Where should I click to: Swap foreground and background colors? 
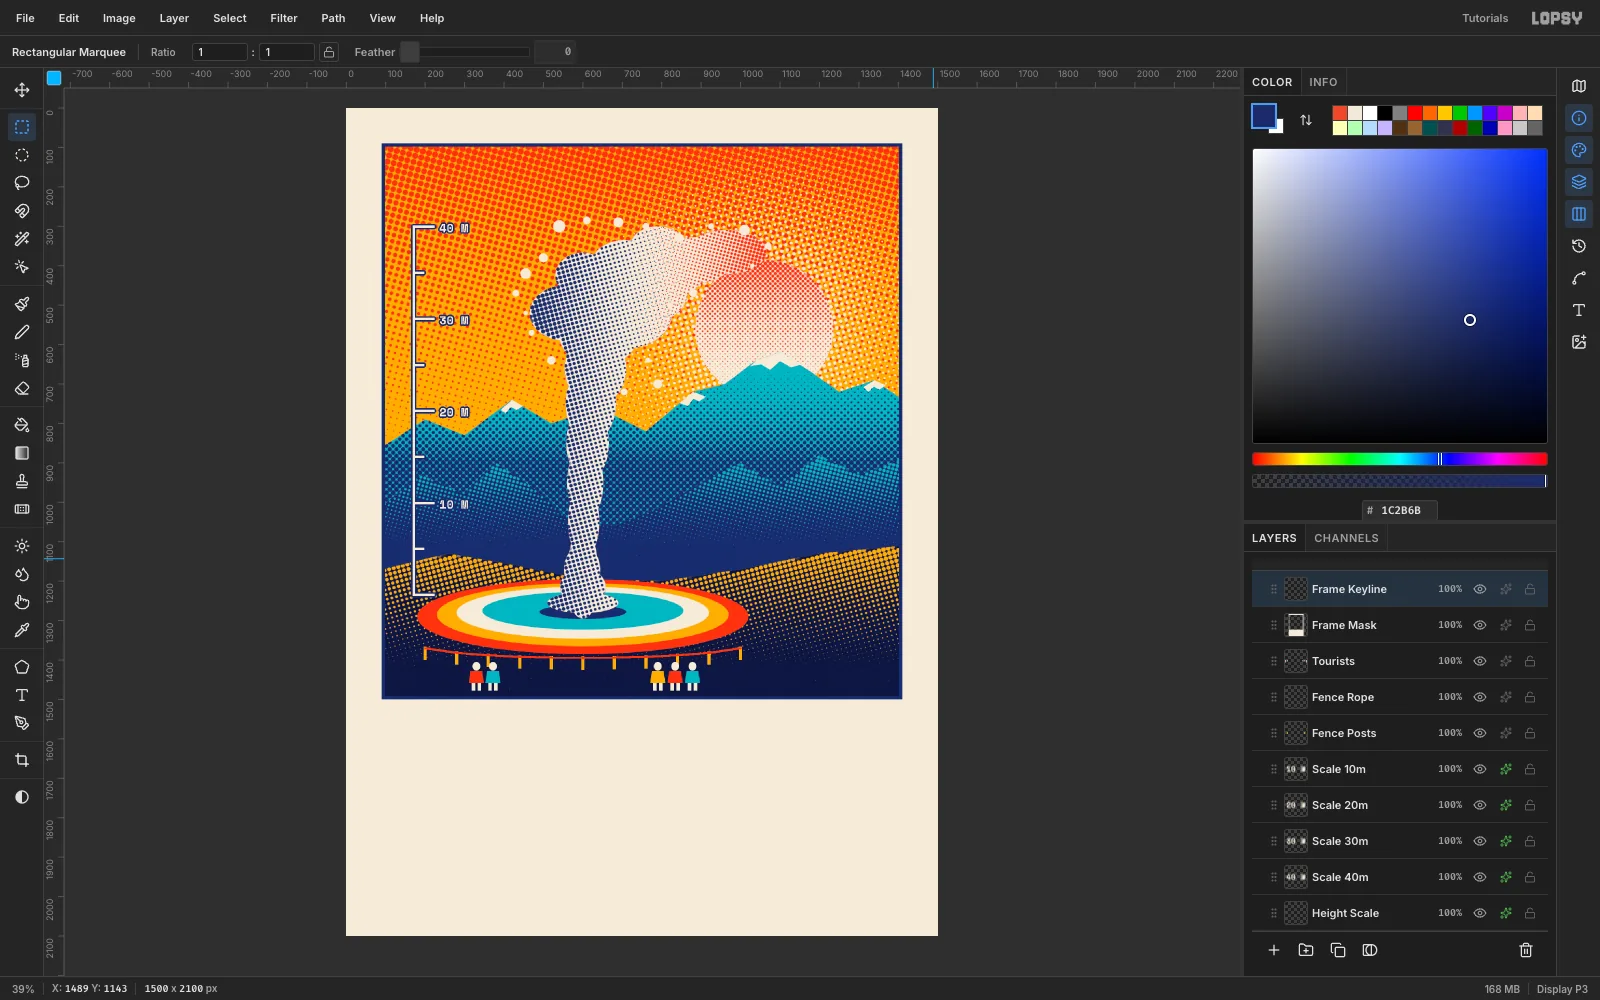coord(1306,120)
